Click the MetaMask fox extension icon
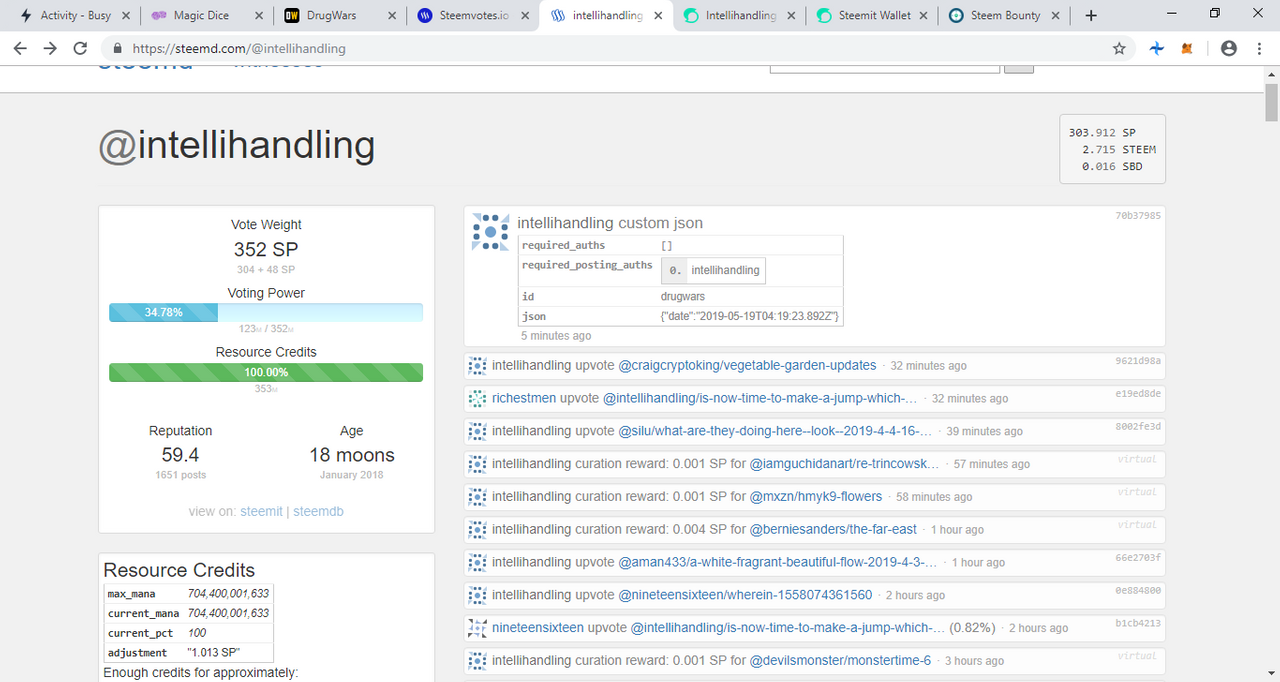 pyautogui.click(x=1187, y=48)
